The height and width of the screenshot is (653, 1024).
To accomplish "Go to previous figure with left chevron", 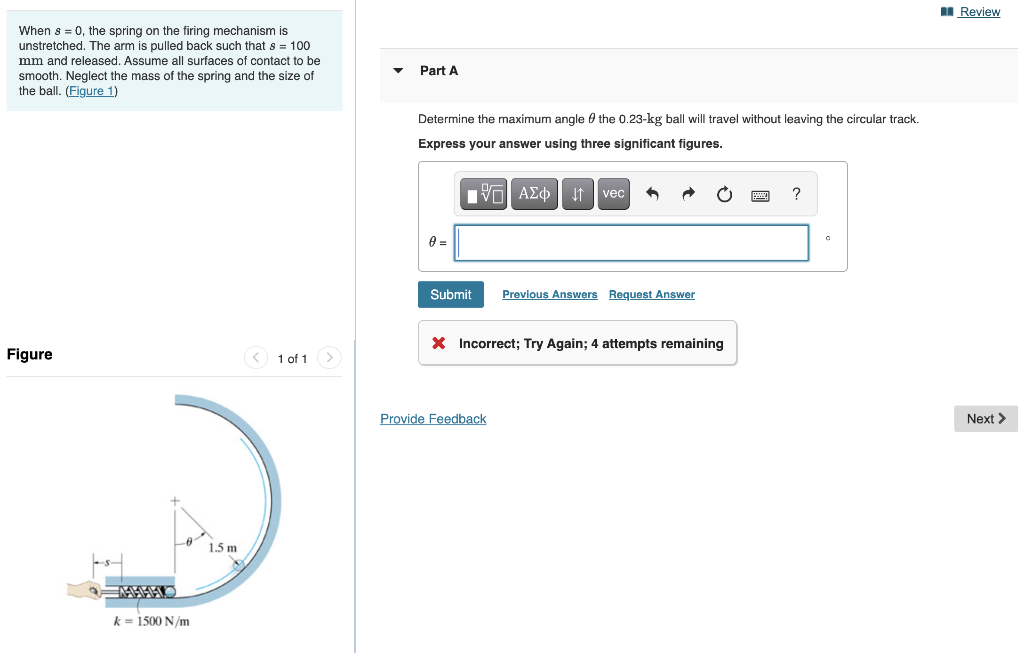I will point(255,357).
